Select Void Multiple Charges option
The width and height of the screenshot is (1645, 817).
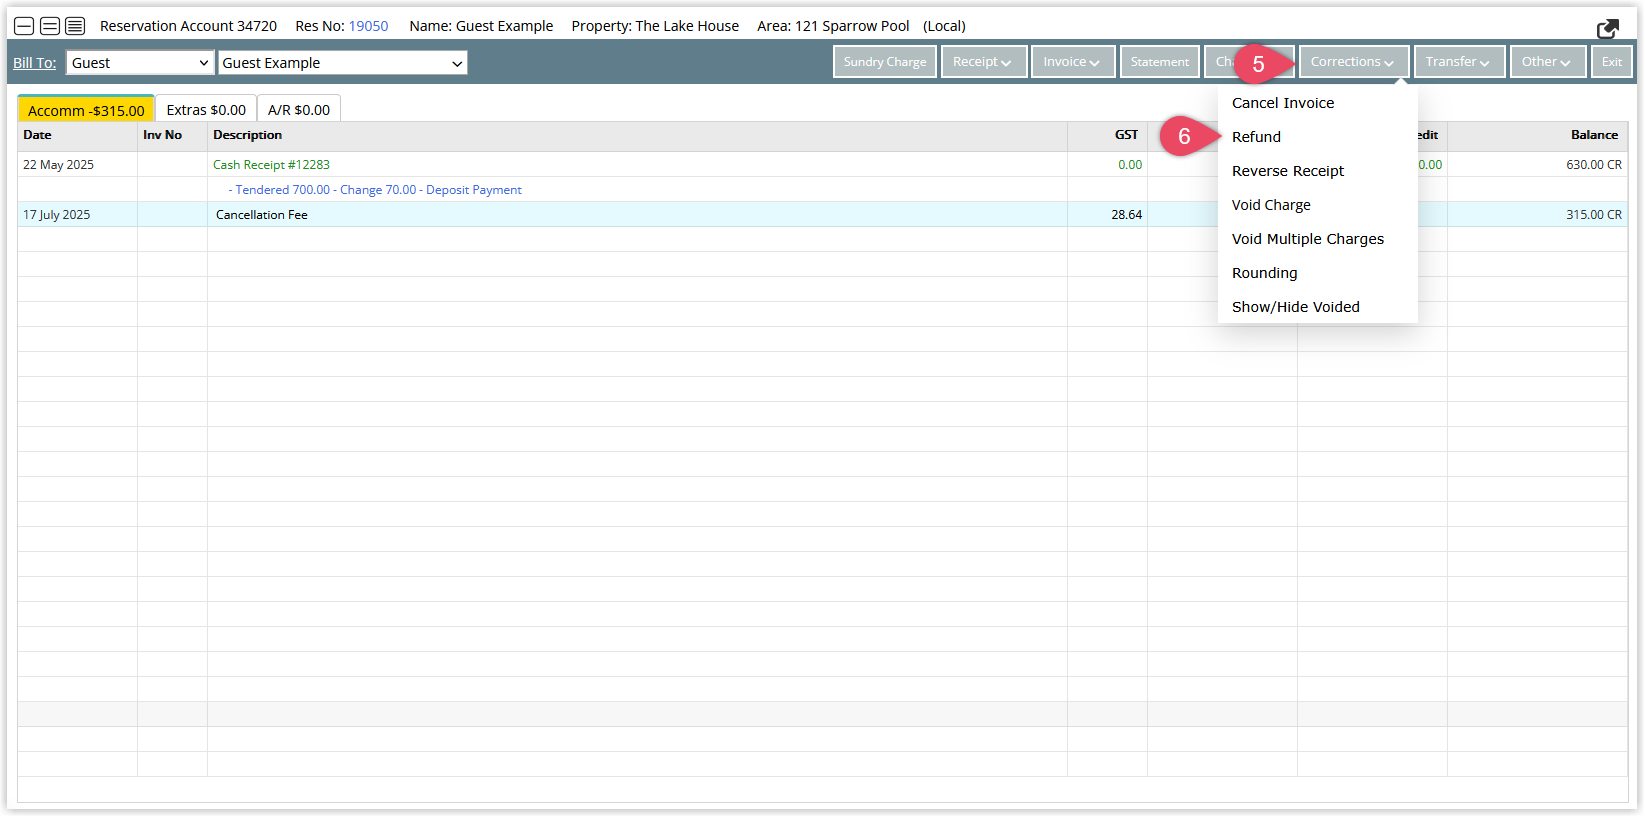click(x=1308, y=239)
